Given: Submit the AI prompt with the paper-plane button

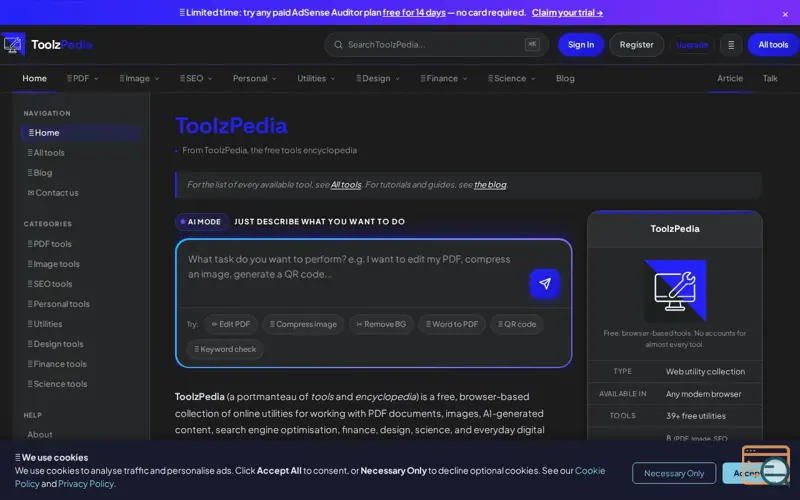Looking at the screenshot, I should click(545, 284).
